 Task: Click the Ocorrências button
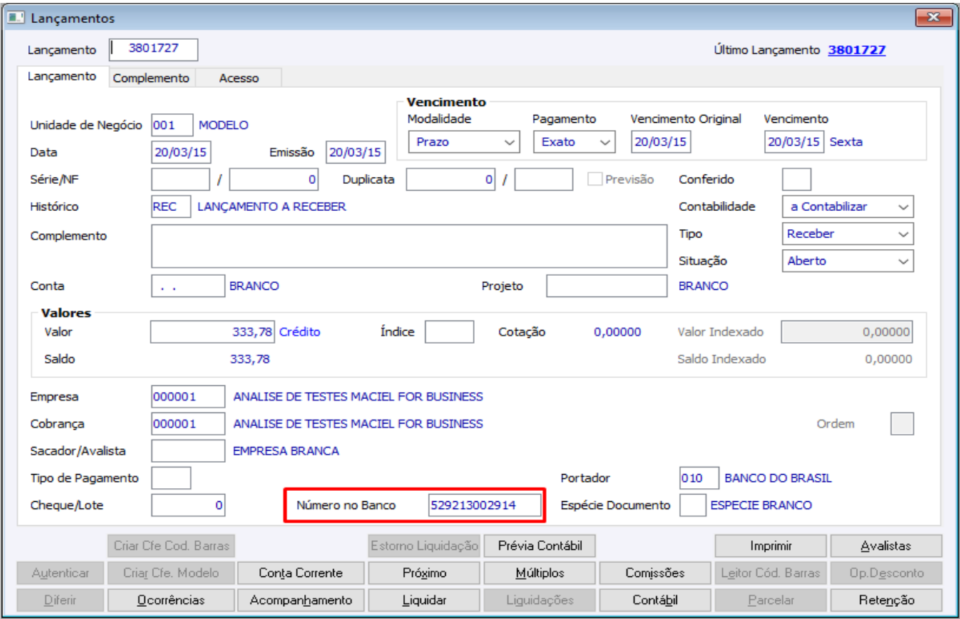171,600
